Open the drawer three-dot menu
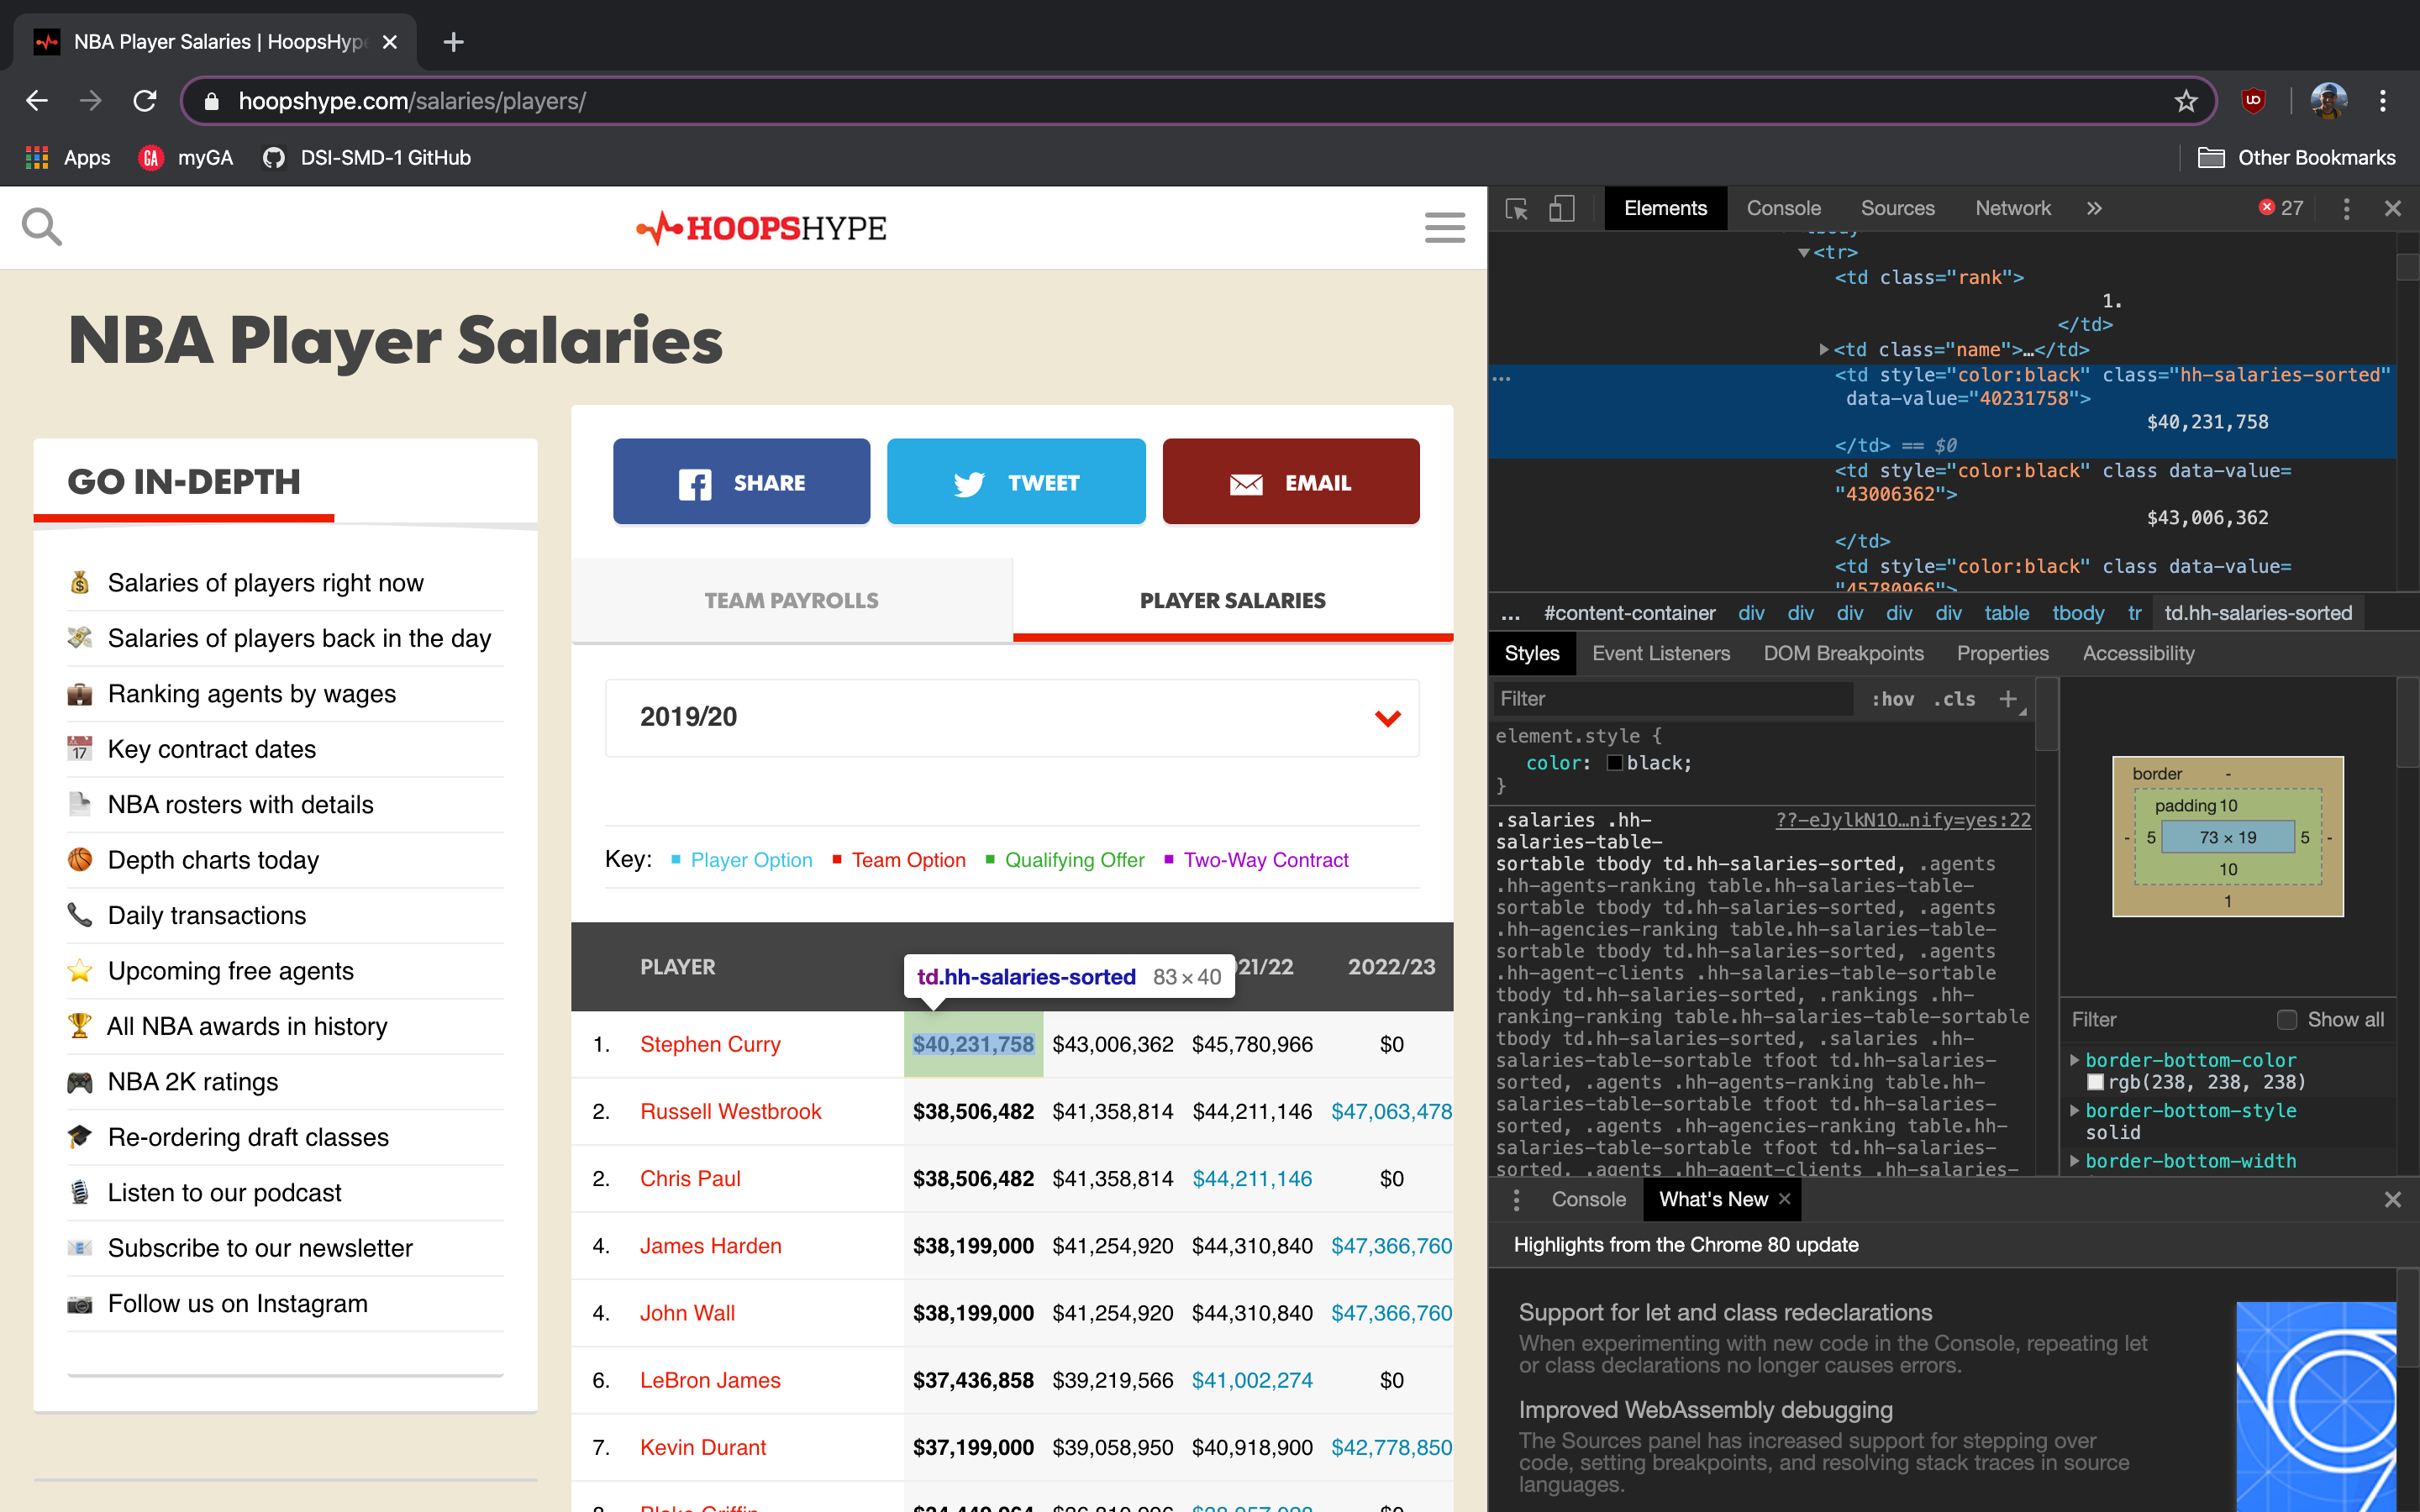Viewport: 2420px width, 1512px height. [1516, 1199]
